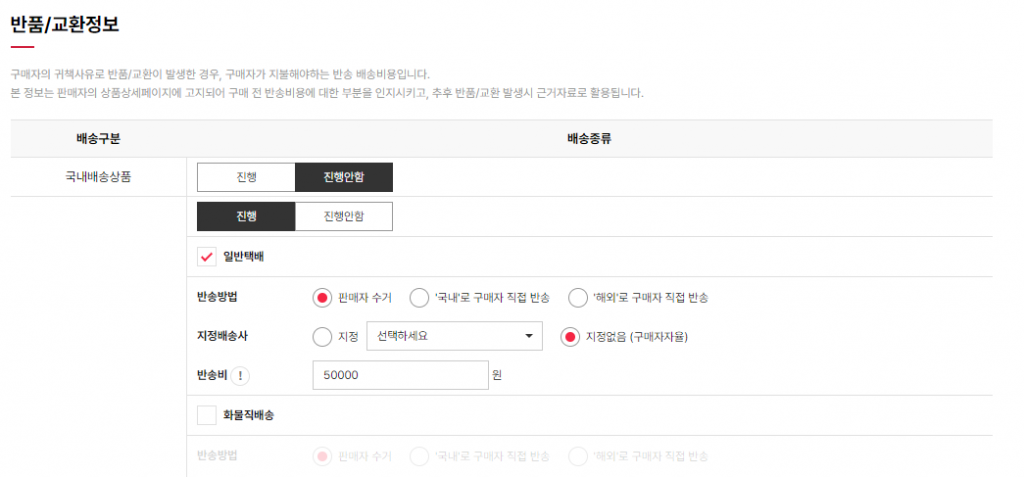Click 진행안함 in the 국내배송상품 row
Viewport: 1024px width, 477px height.
click(344, 177)
